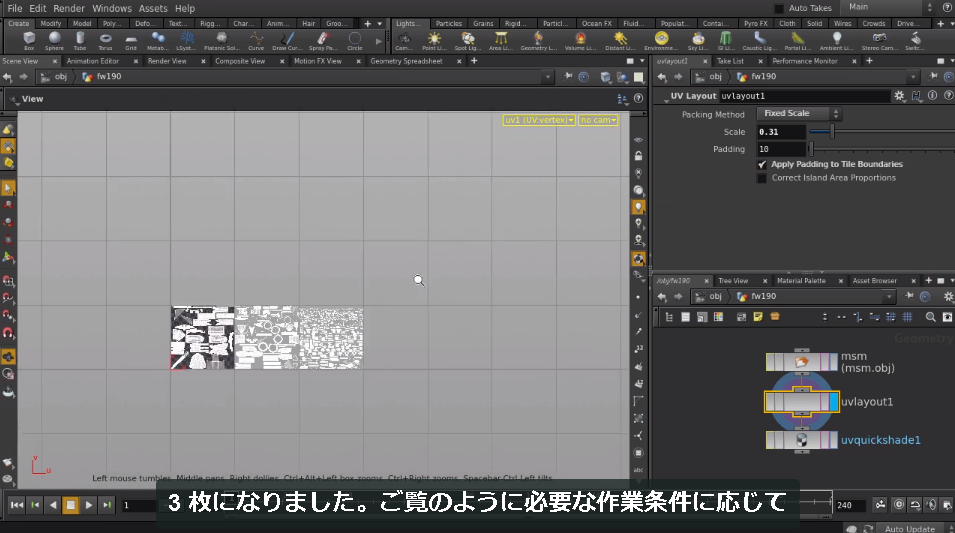The height and width of the screenshot is (533, 955).
Task: Enable Correct Island Area Proportions
Action: 761,178
